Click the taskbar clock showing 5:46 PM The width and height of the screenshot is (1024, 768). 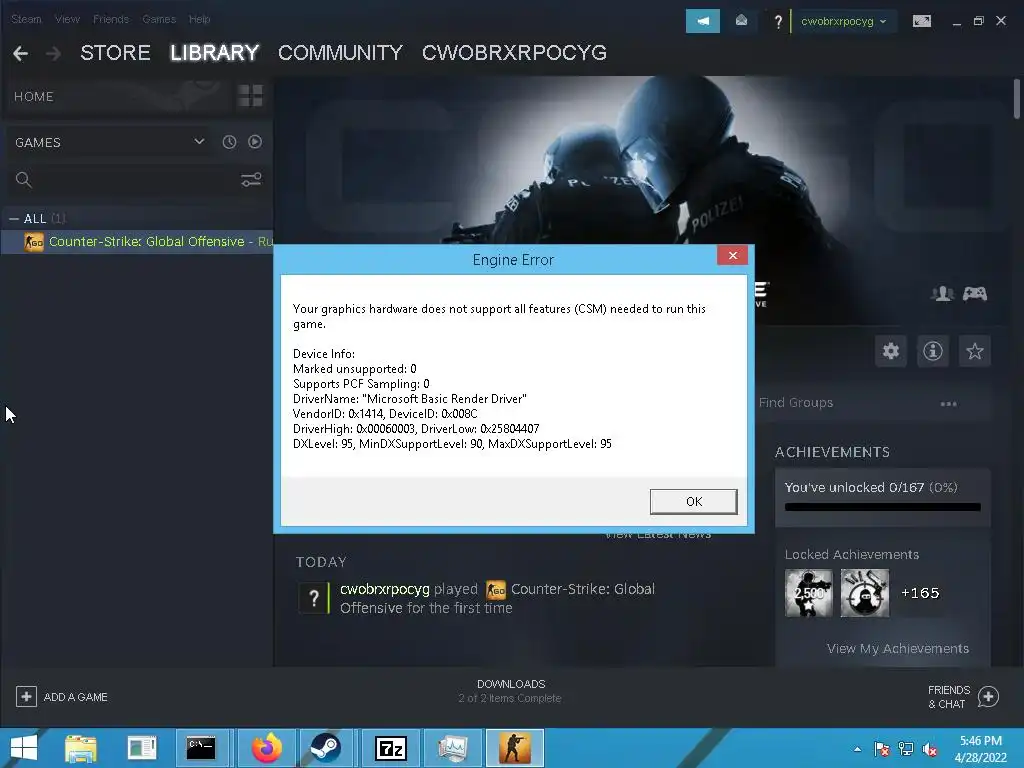[x=980, y=748]
